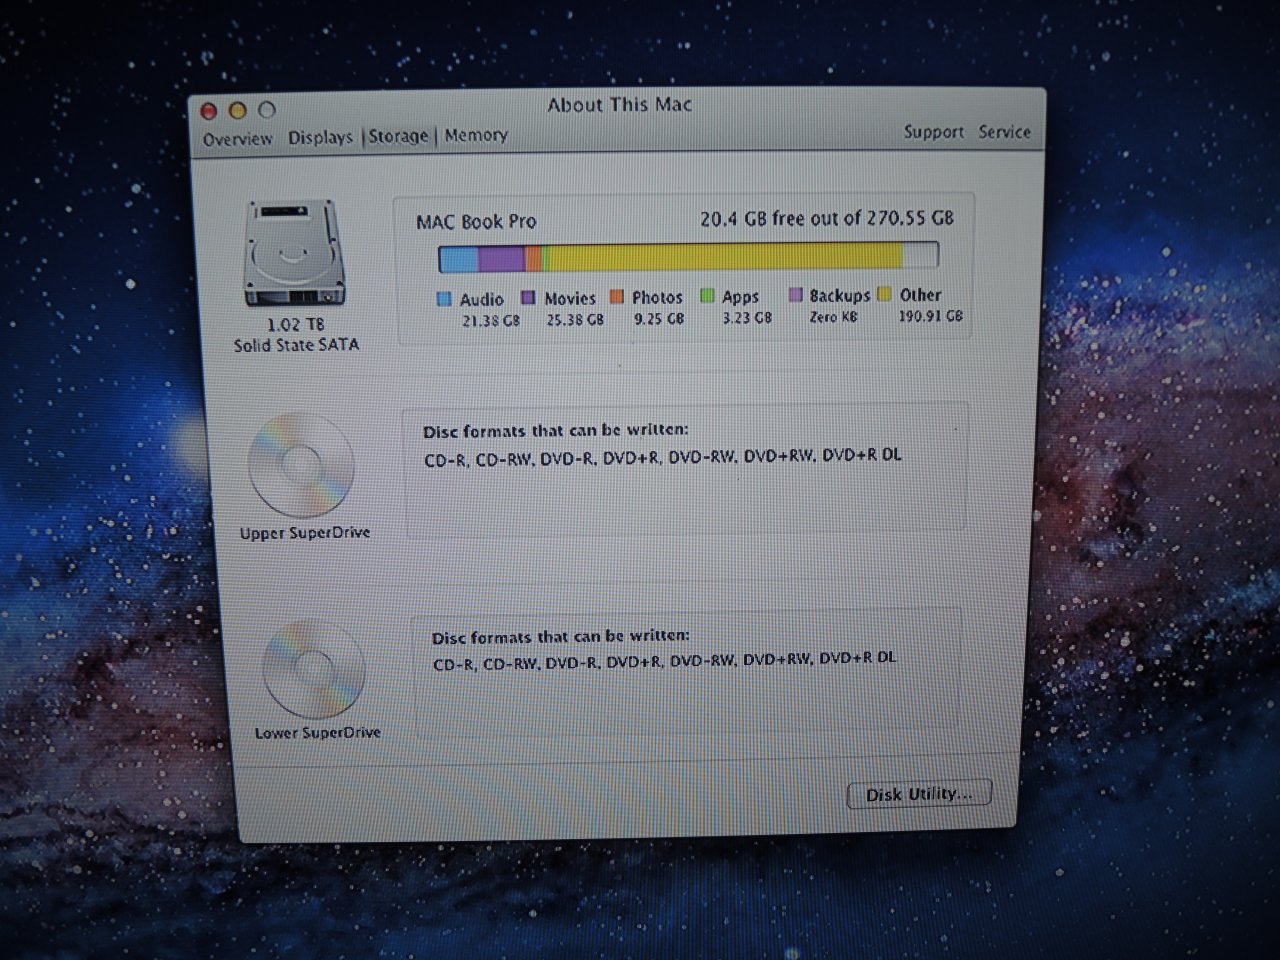Click the white free-space segment of storage bar
The width and height of the screenshot is (1280, 960).
click(x=920, y=255)
